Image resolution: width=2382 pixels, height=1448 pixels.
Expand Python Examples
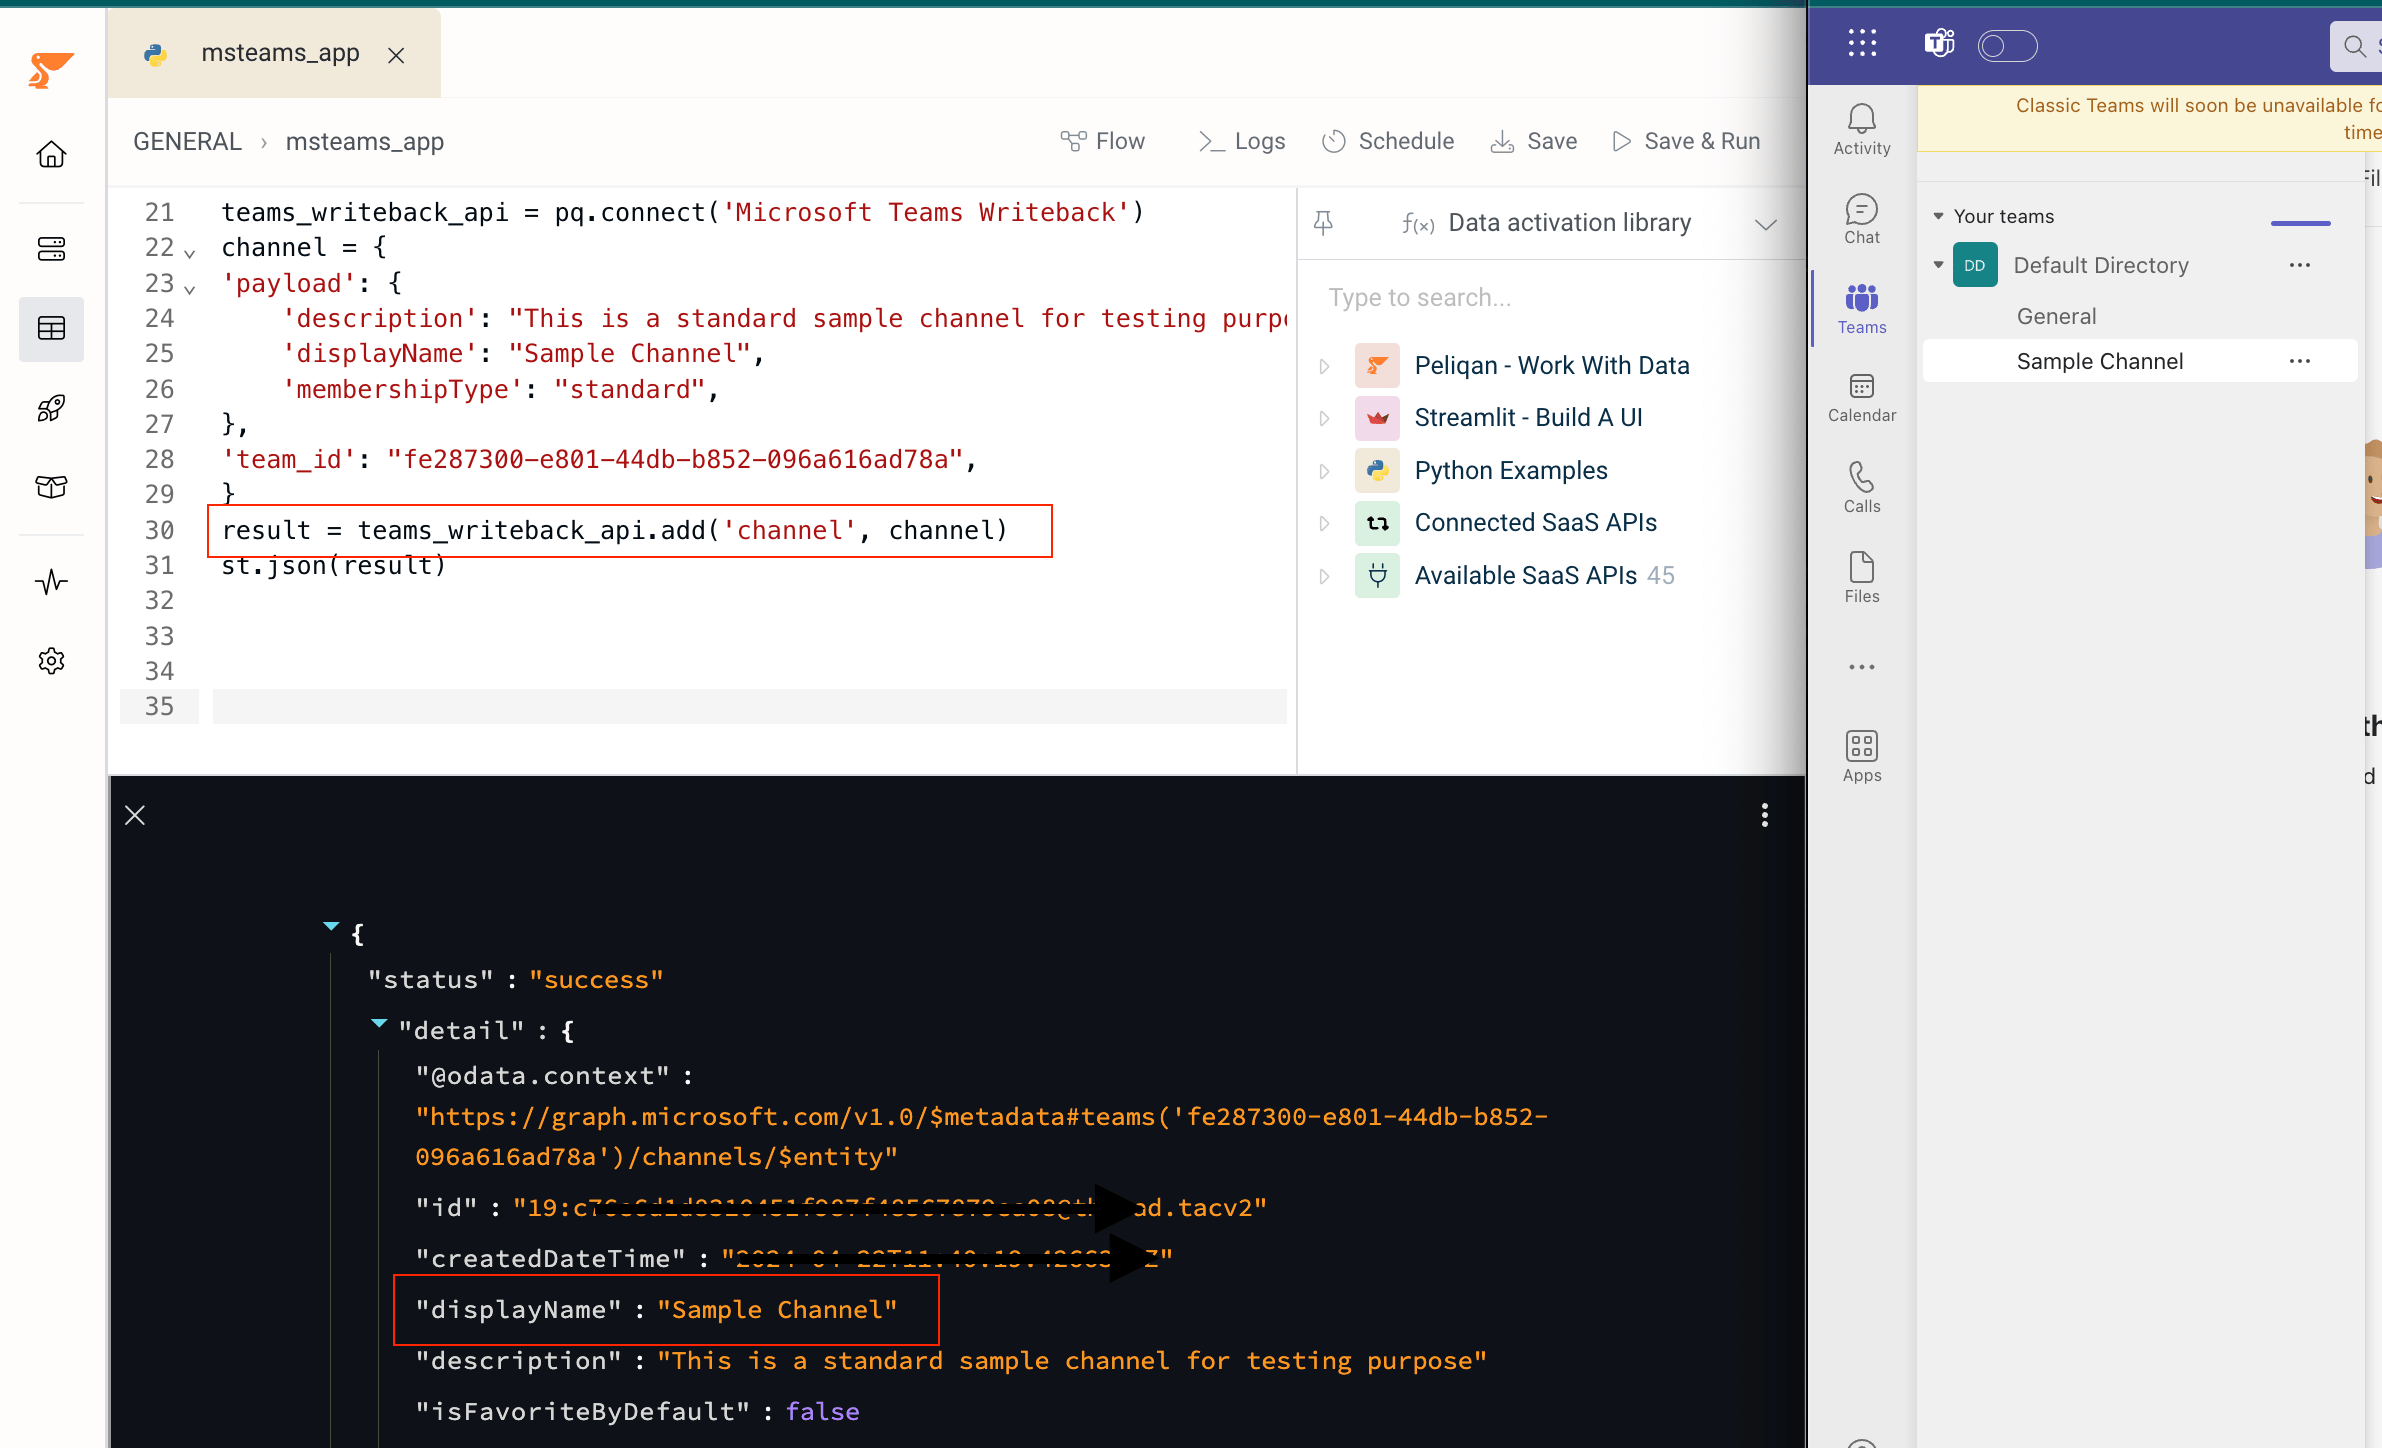[1324, 471]
